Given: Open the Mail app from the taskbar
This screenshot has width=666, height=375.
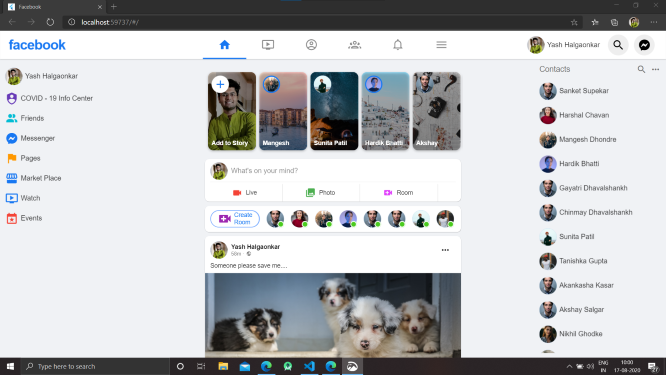Looking at the screenshot, I should pos(245,366).
